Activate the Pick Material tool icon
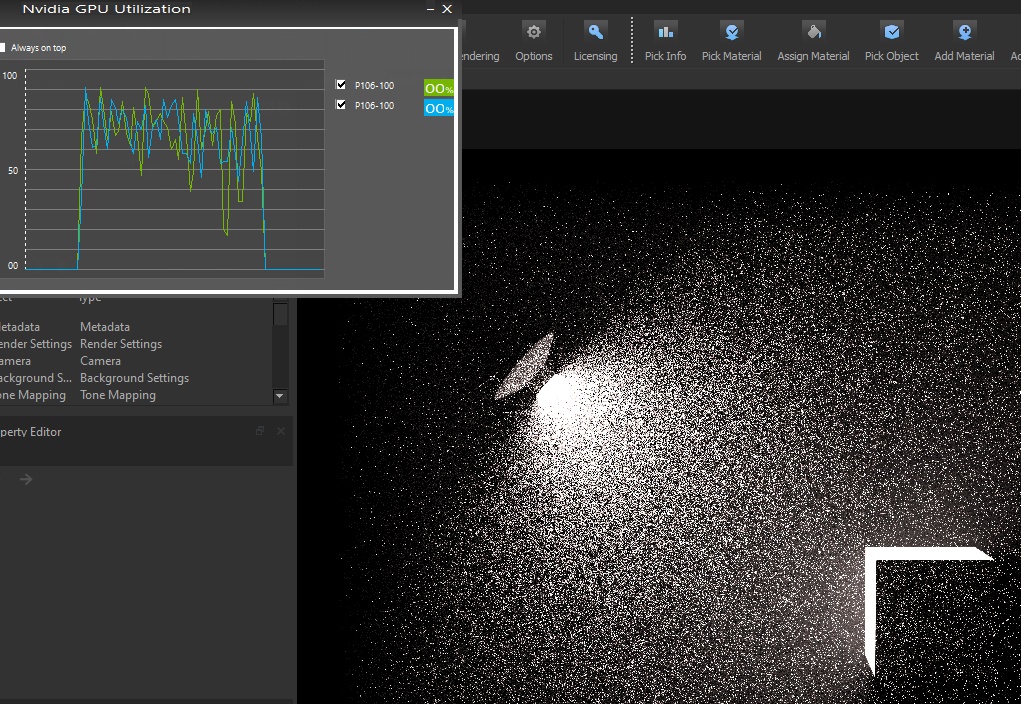The image size is (1021, 704). tap(731, 32)
